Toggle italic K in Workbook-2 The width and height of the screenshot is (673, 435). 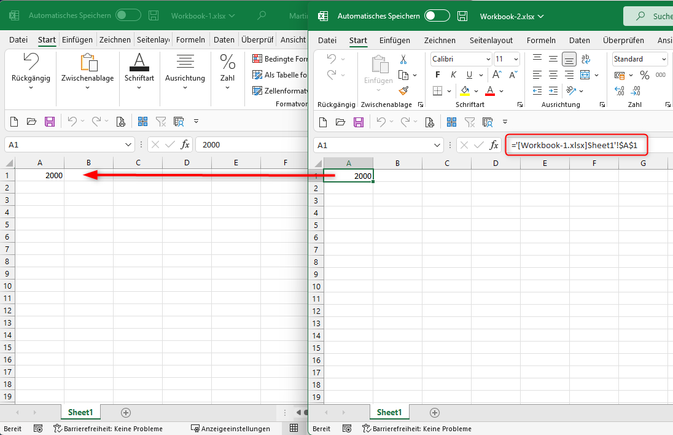pyautogui.click(x=453, y=75)
